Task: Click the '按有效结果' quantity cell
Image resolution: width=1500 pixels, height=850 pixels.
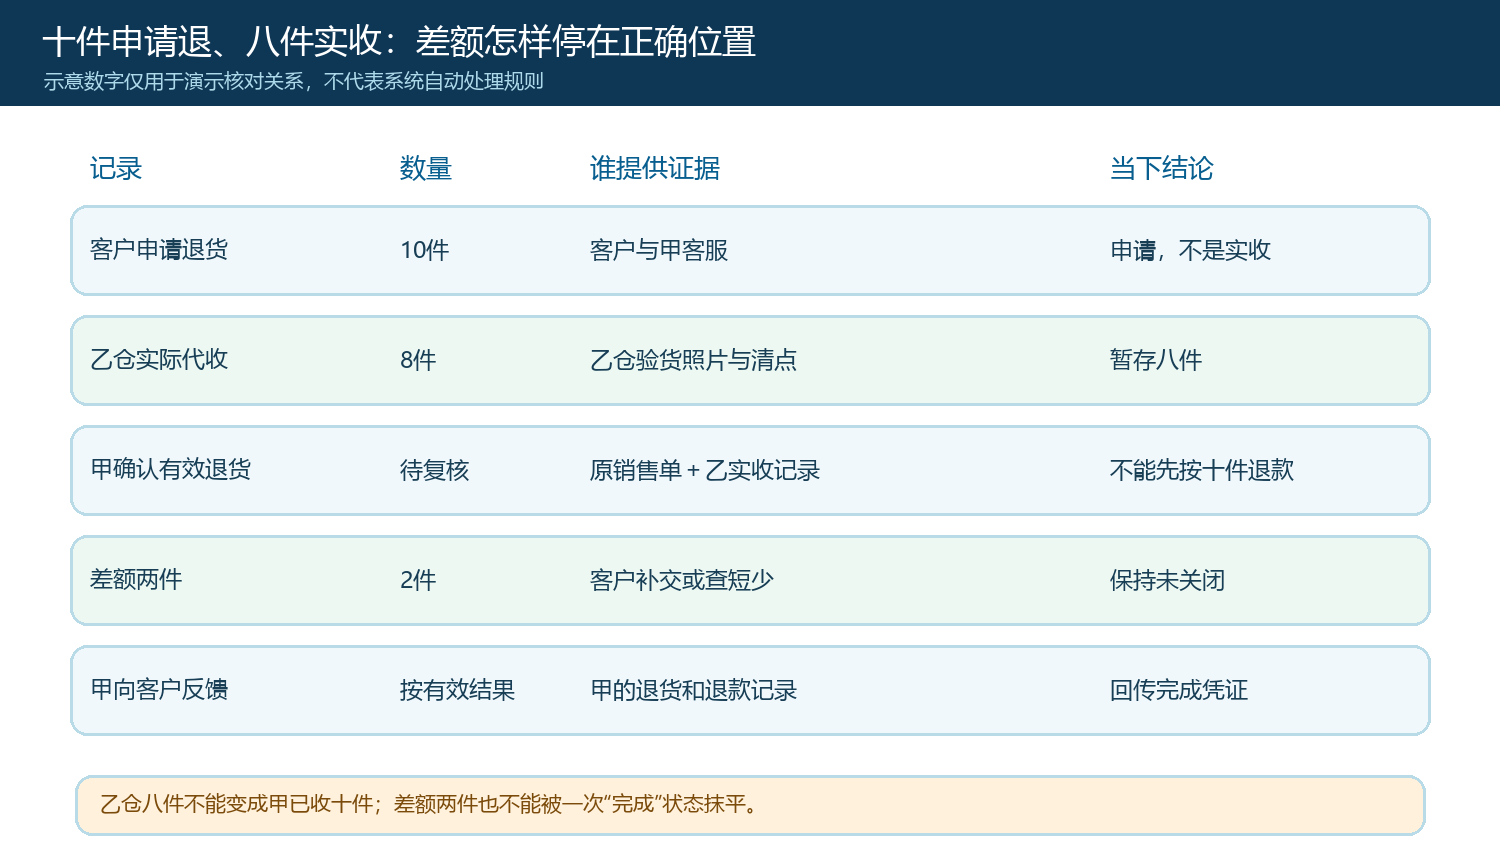Action: [458, 690]
